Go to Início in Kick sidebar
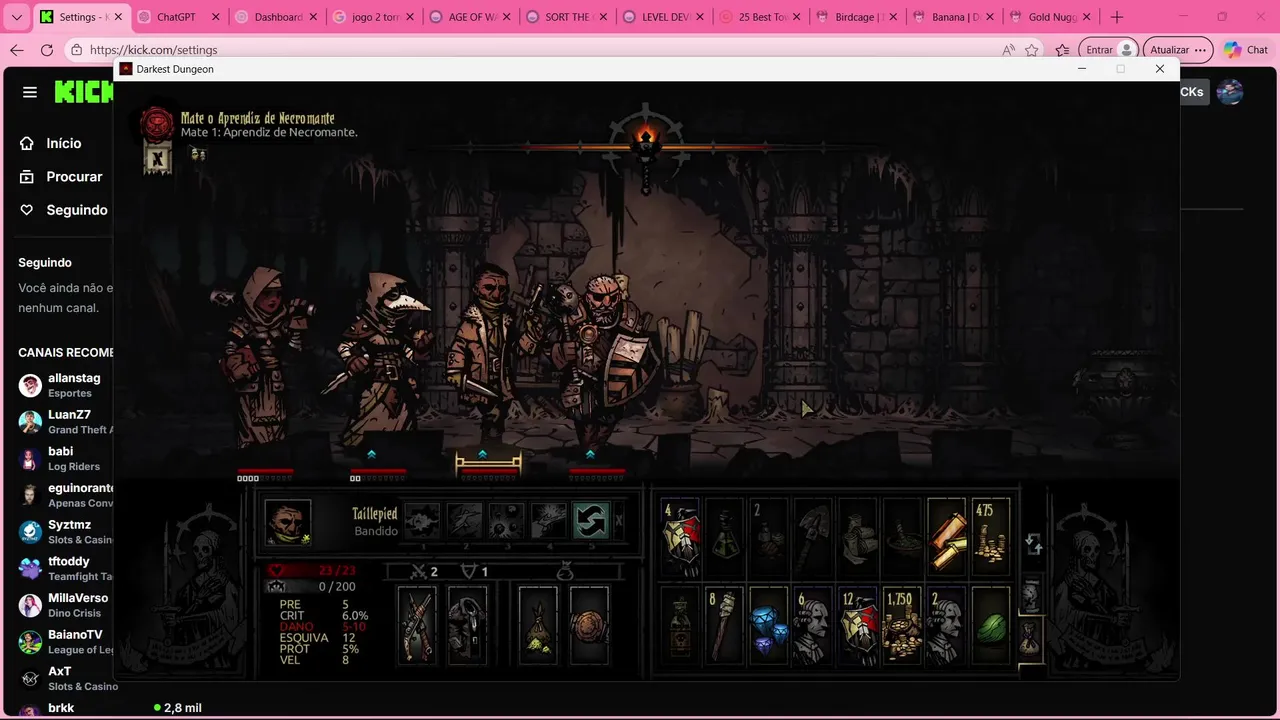The height and width of the screenshot is (720, 1280). (x=51, y=143)
